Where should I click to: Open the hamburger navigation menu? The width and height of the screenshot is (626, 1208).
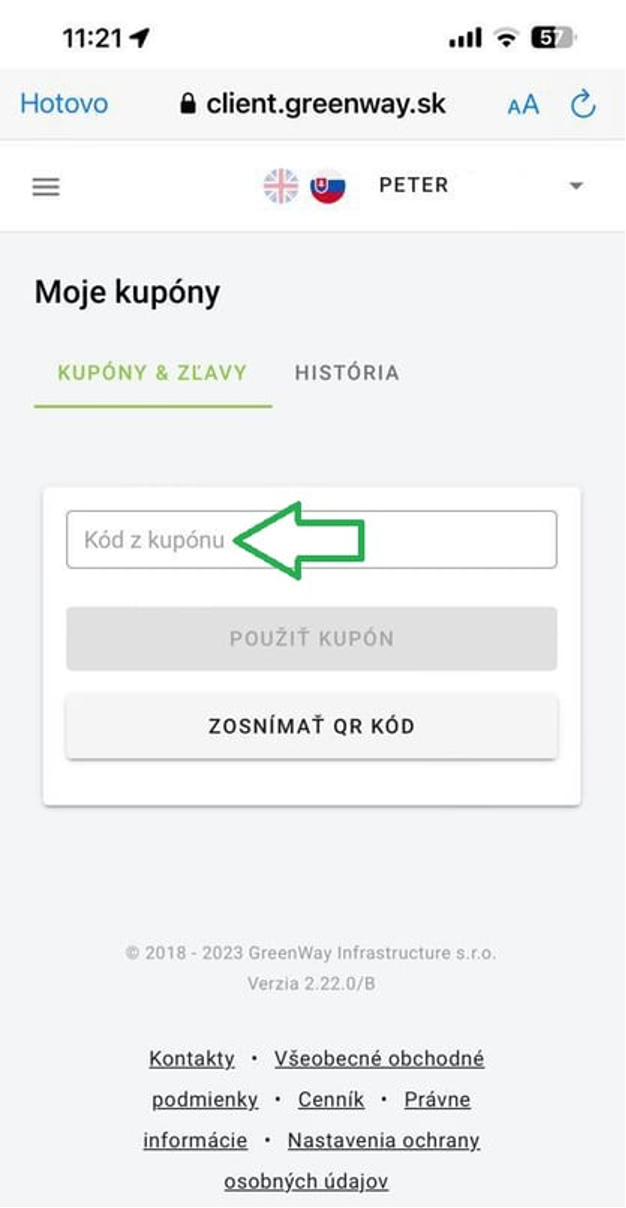46,187
